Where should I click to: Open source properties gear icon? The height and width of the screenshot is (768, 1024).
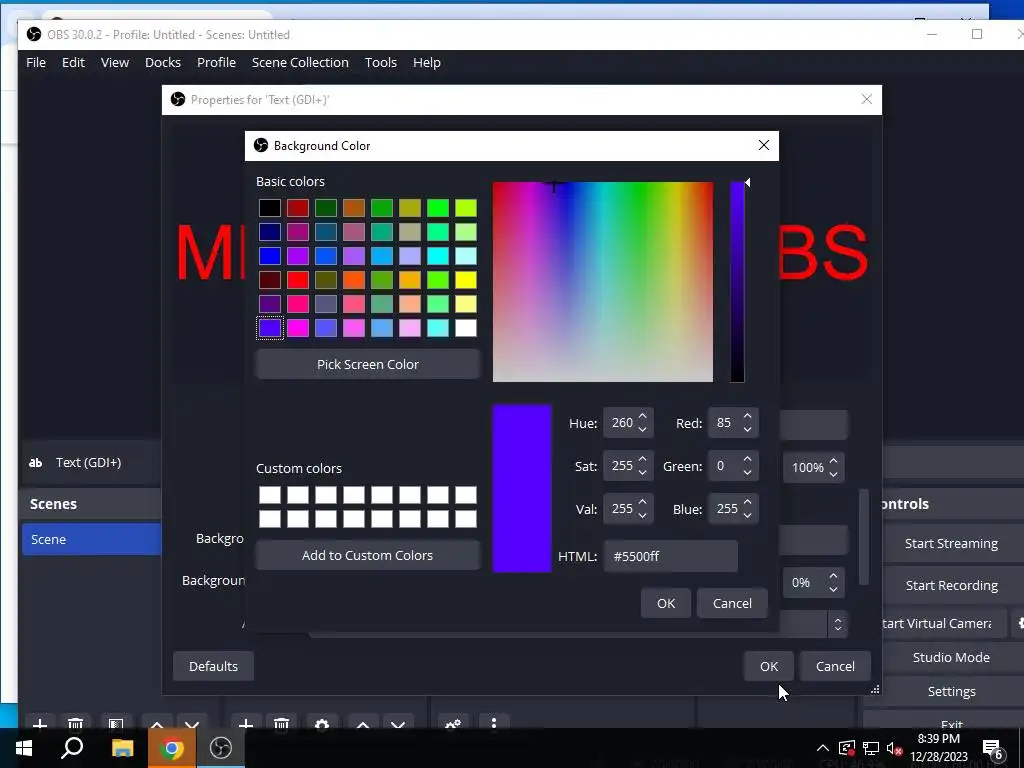321,725
